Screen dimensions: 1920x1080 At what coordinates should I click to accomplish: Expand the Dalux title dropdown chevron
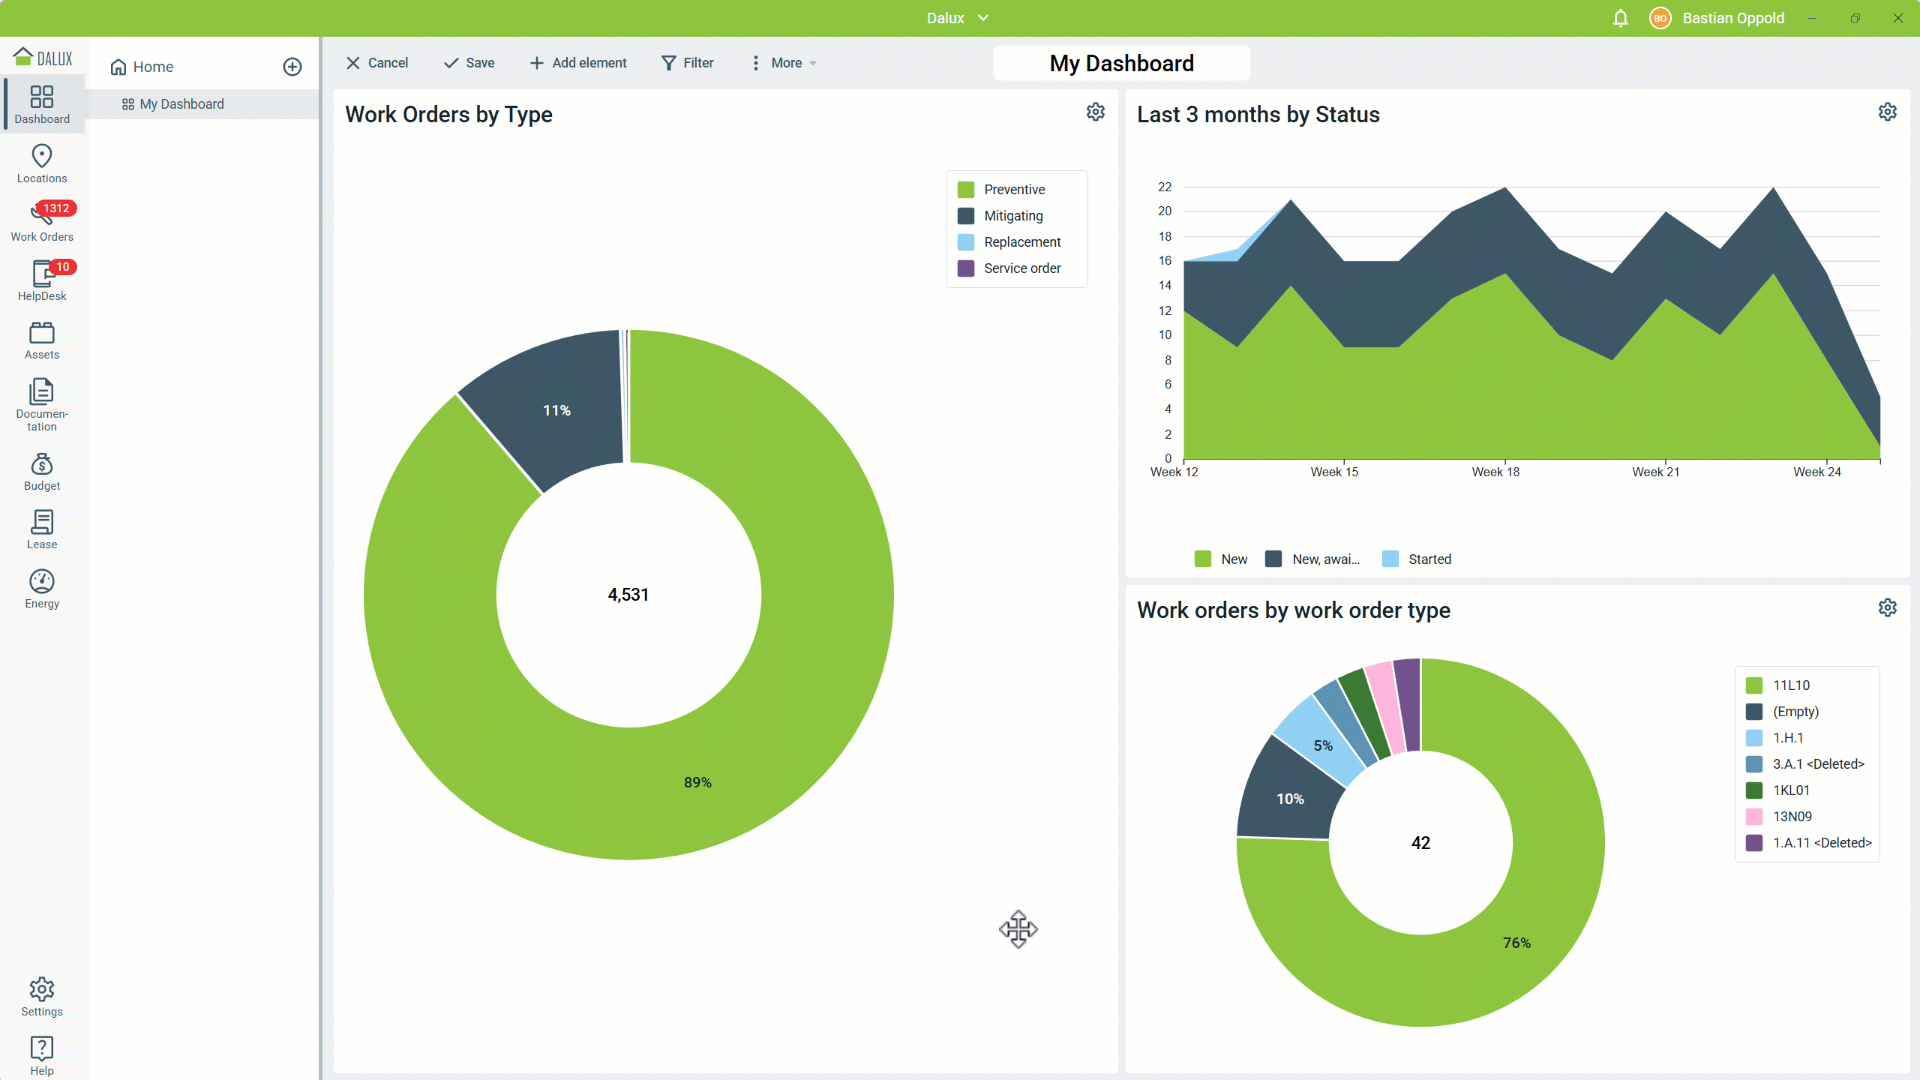[x=983, y=18]
